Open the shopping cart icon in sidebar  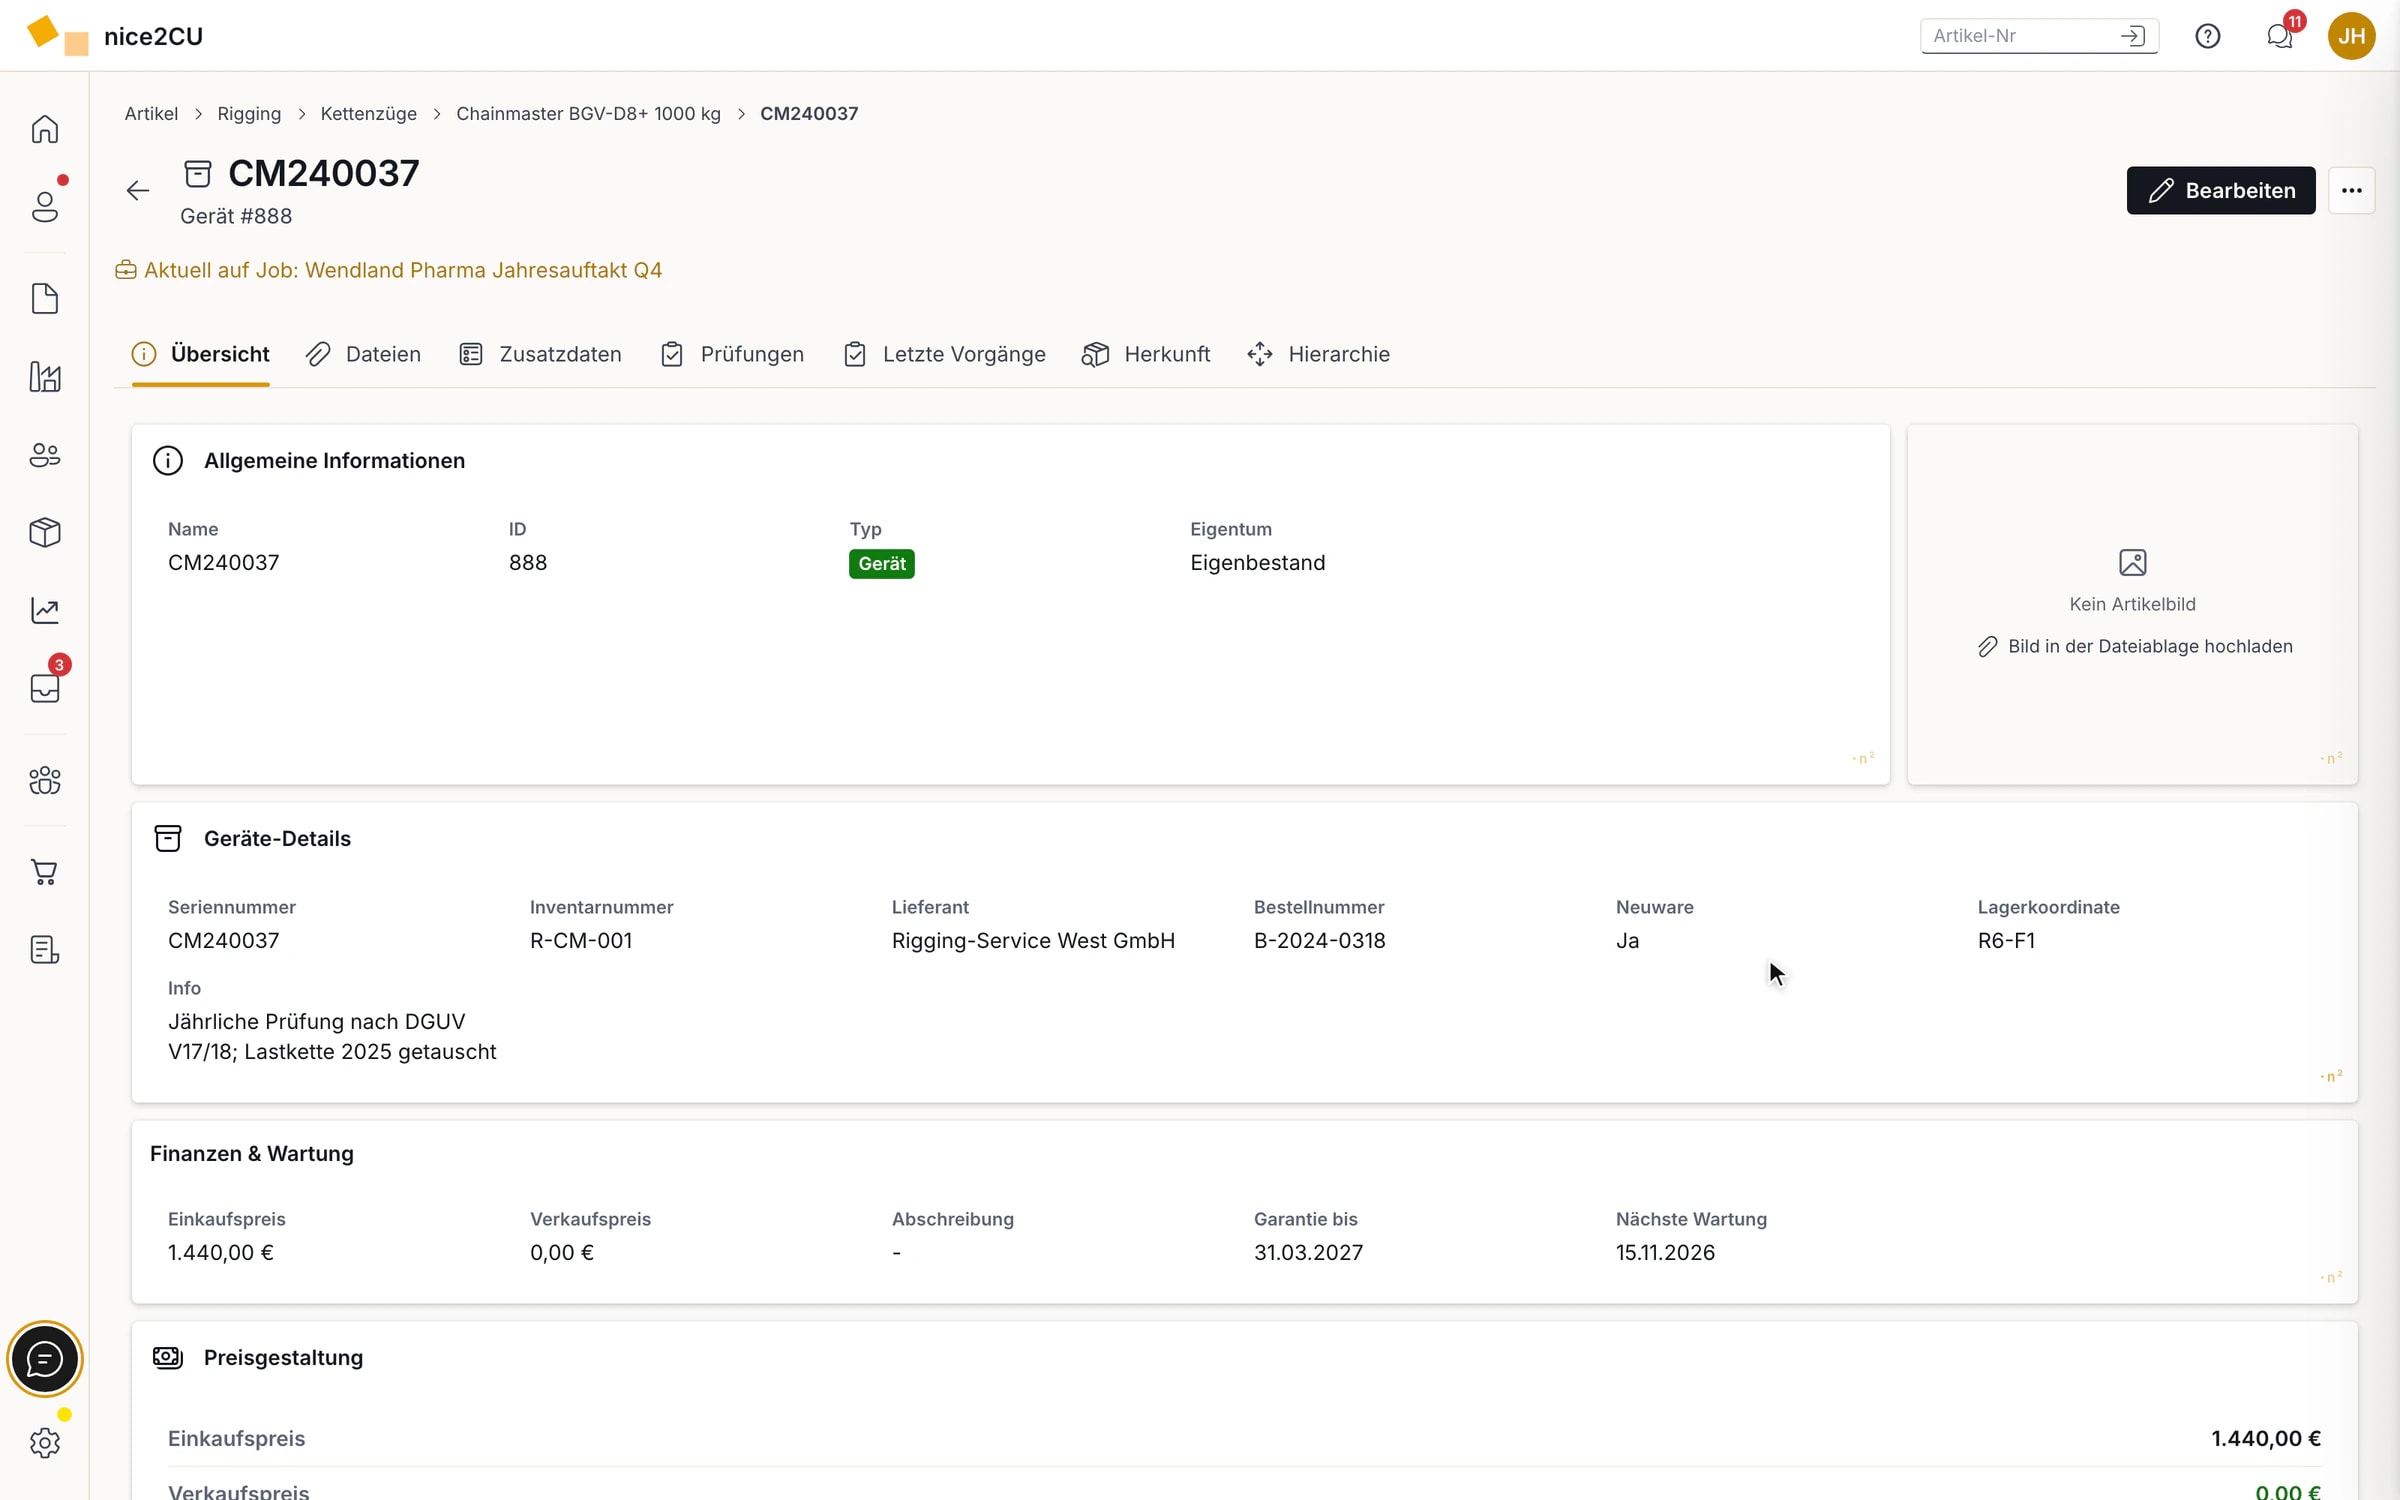pos(45,872)
